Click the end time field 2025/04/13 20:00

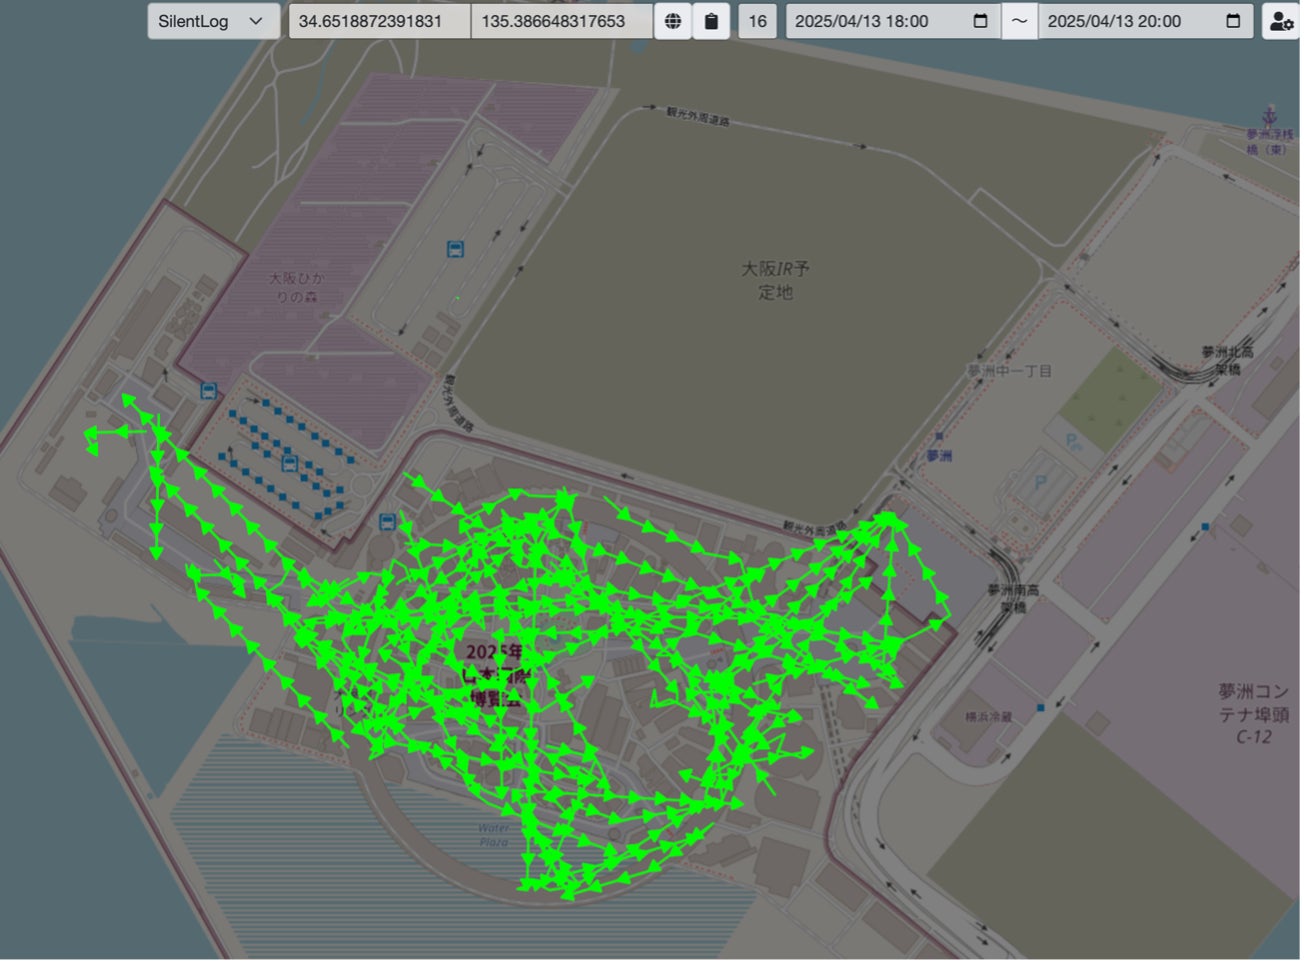[1145, 21]
